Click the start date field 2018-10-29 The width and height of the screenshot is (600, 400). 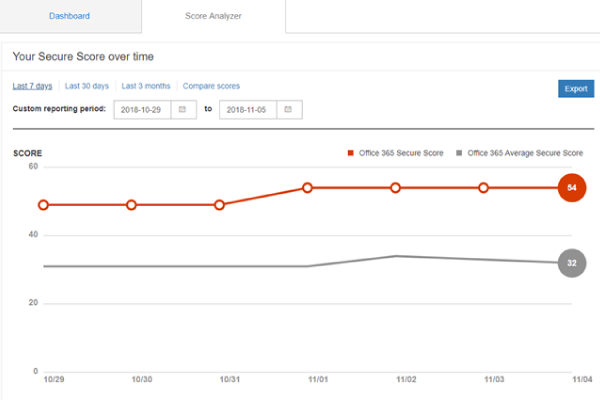(x=143, y=108)
